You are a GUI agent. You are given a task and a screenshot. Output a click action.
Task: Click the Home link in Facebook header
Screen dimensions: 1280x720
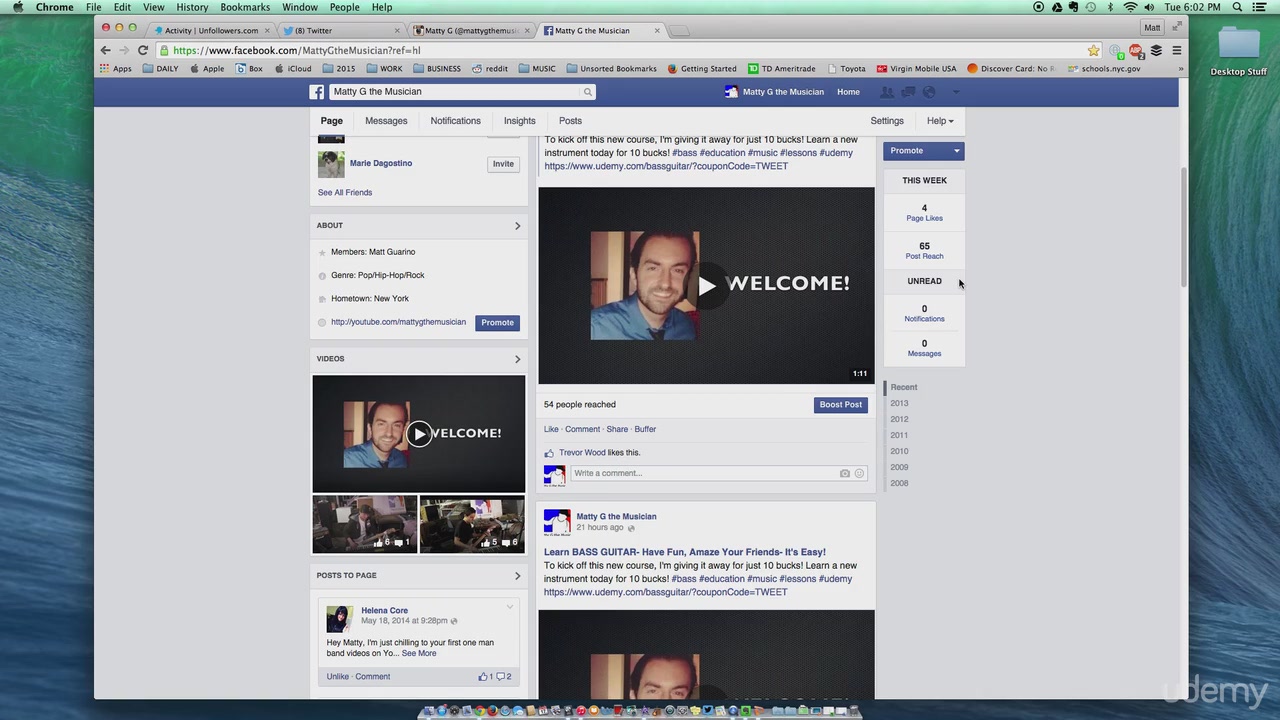[848, 92]
